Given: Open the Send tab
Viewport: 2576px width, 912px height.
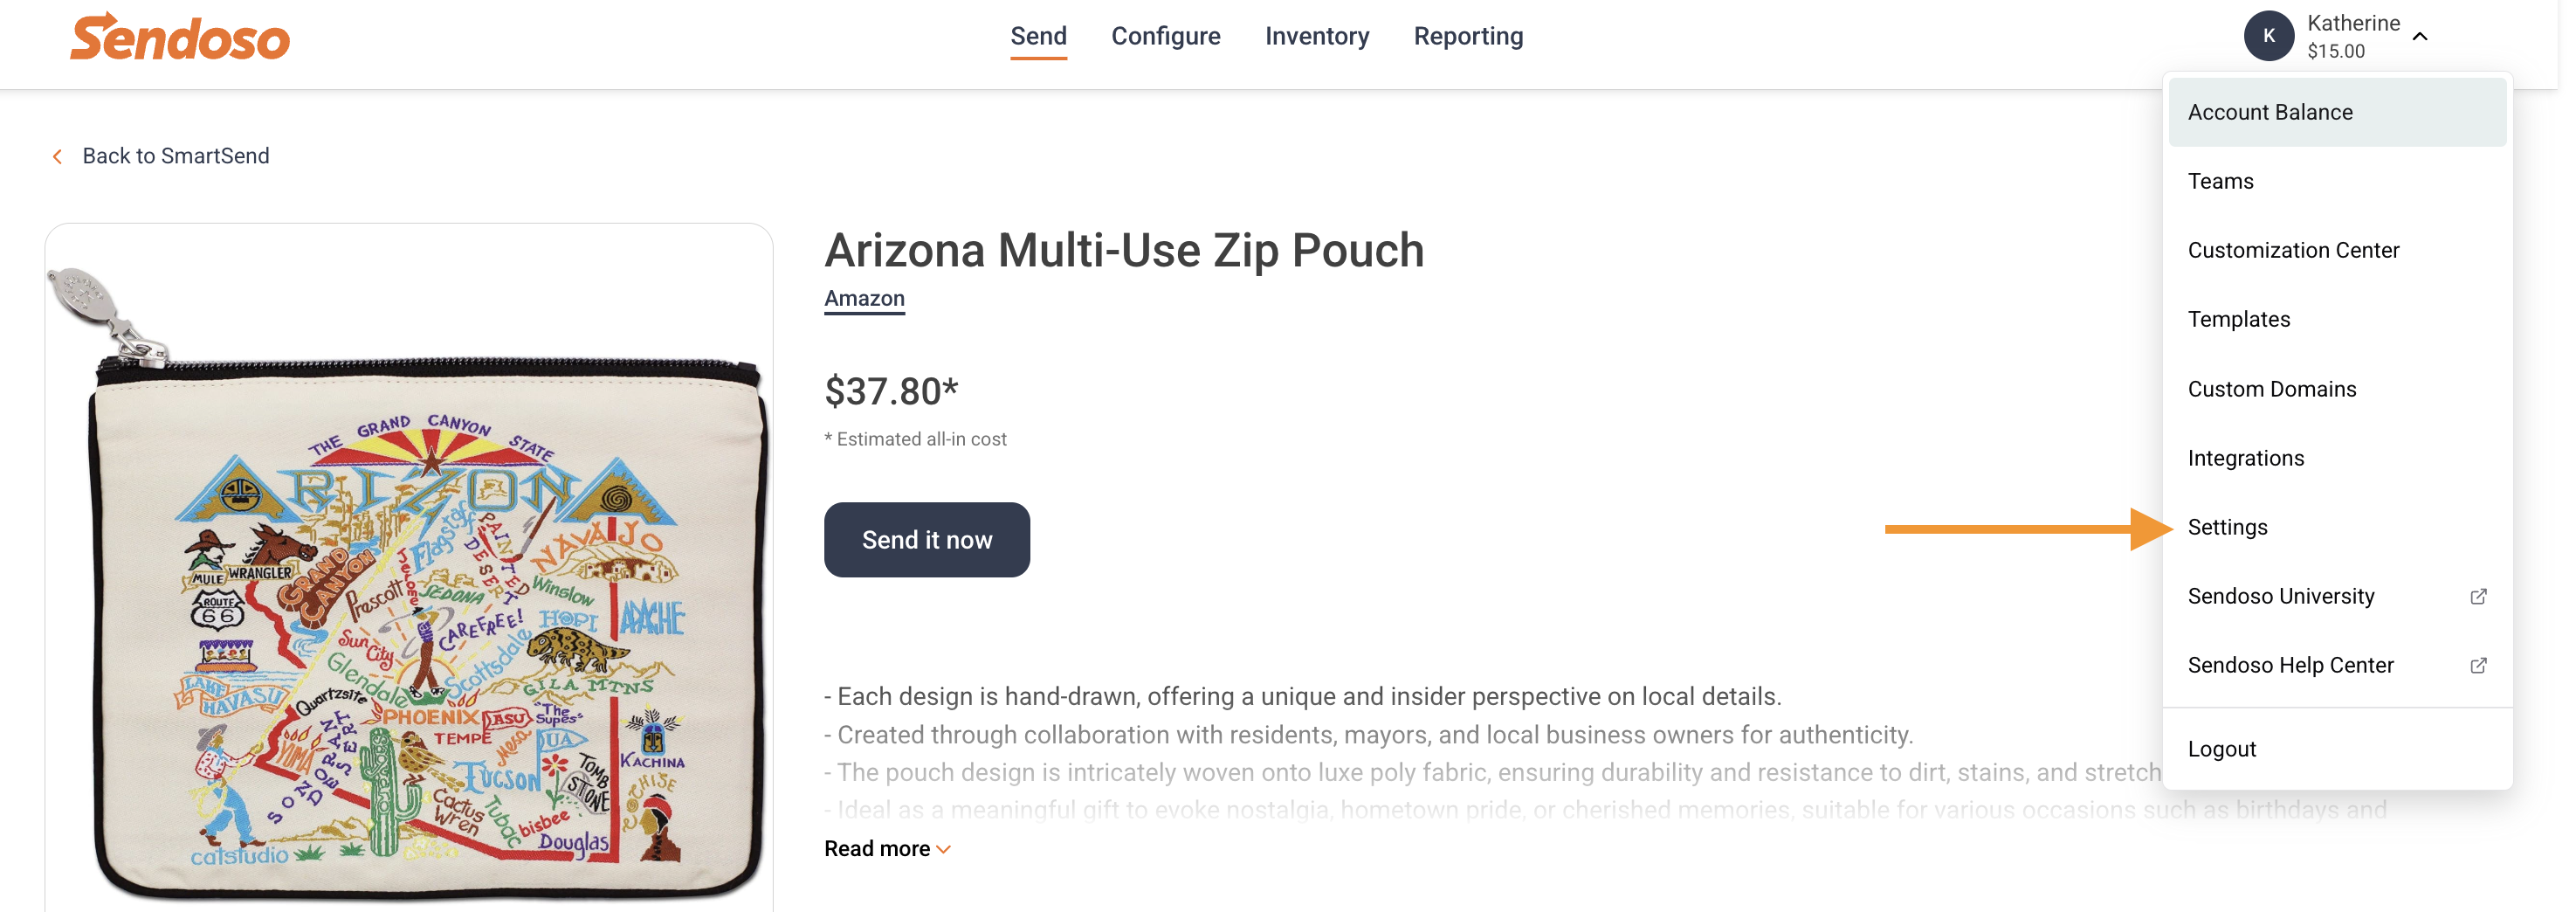Looking at the screenshot, I should point(1038,37).
